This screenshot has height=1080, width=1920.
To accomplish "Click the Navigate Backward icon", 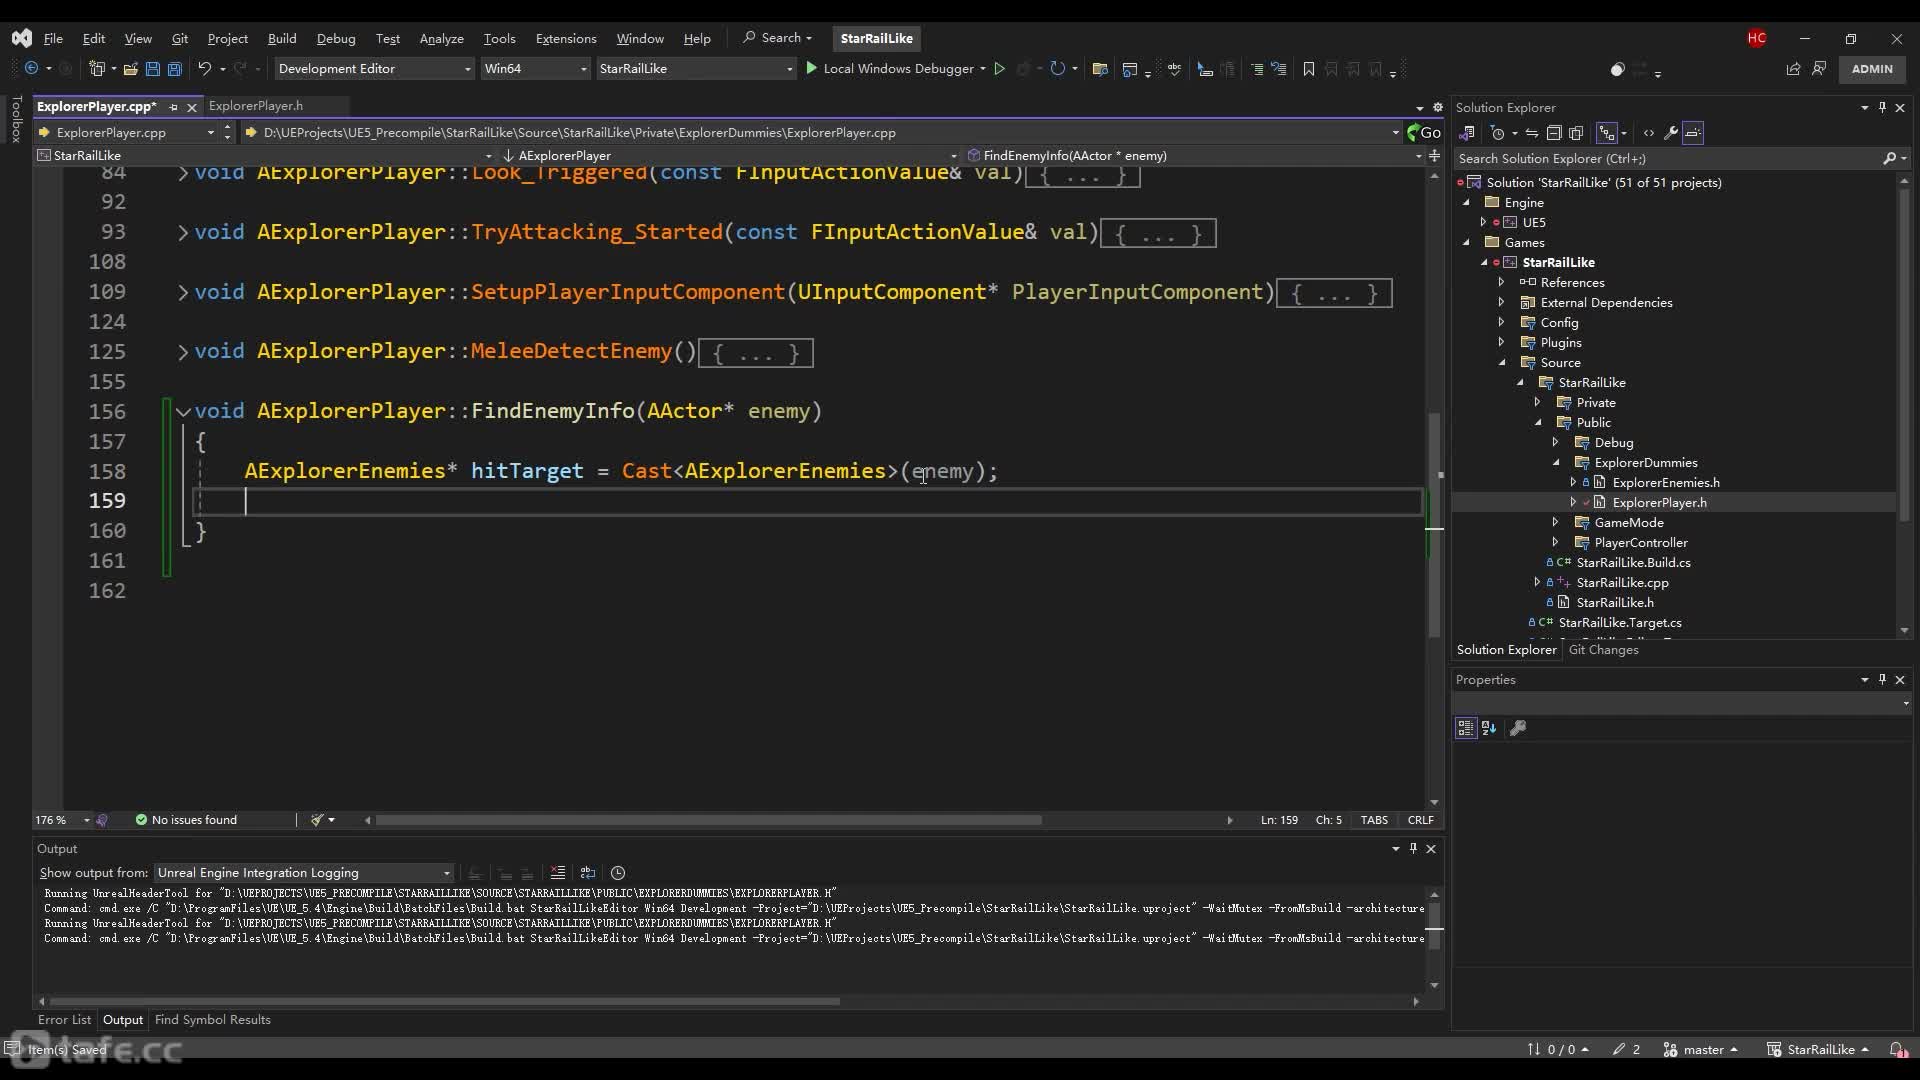I will coord(31,69).
